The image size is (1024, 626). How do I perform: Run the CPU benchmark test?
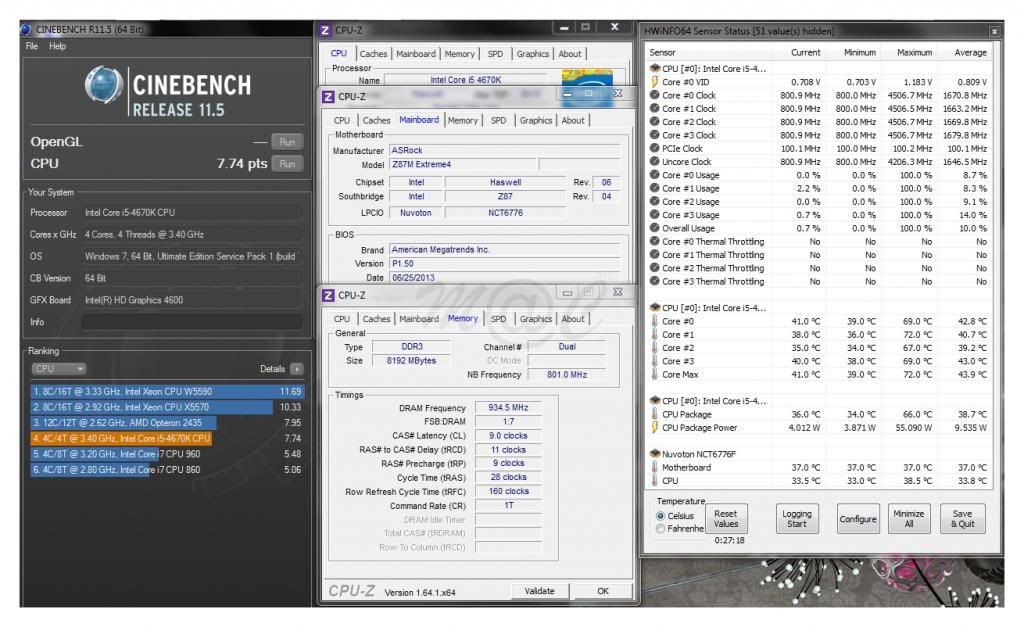288,163
